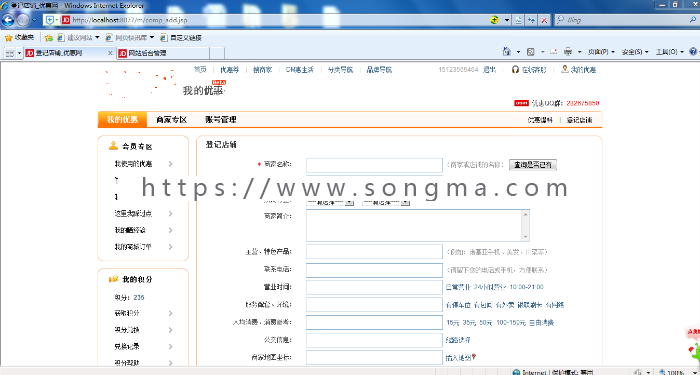Click the add-to-favorites-bar star icon
The width and height of the screenshot is (700, 375).
click(49, 38)
